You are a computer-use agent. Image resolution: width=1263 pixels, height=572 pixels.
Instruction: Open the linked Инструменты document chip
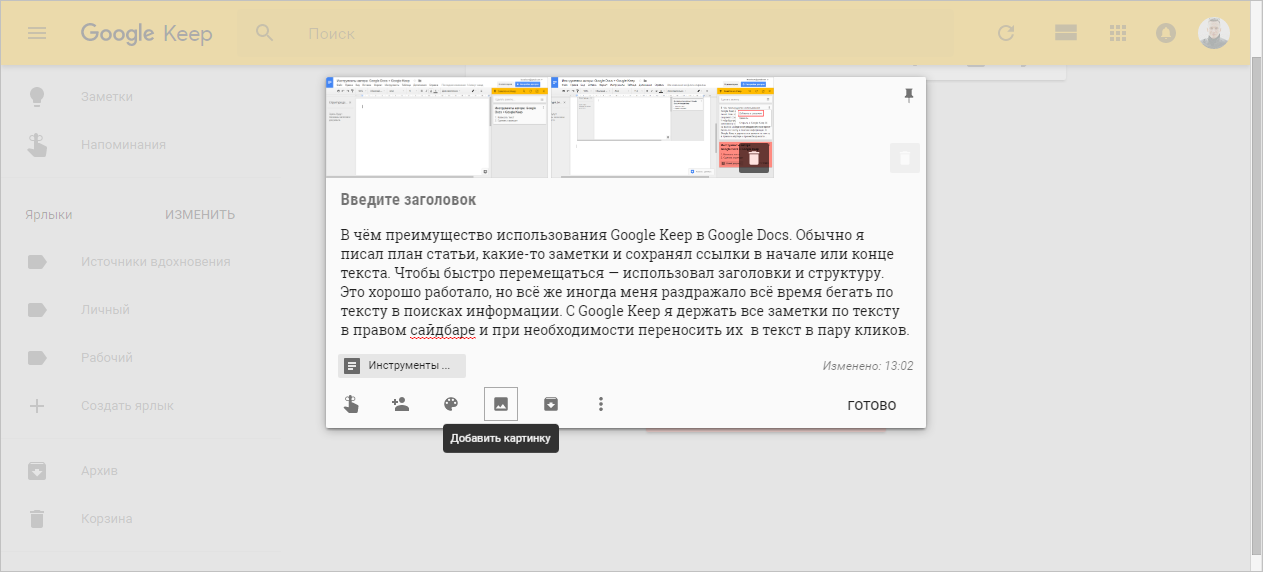tap(402, 366)
